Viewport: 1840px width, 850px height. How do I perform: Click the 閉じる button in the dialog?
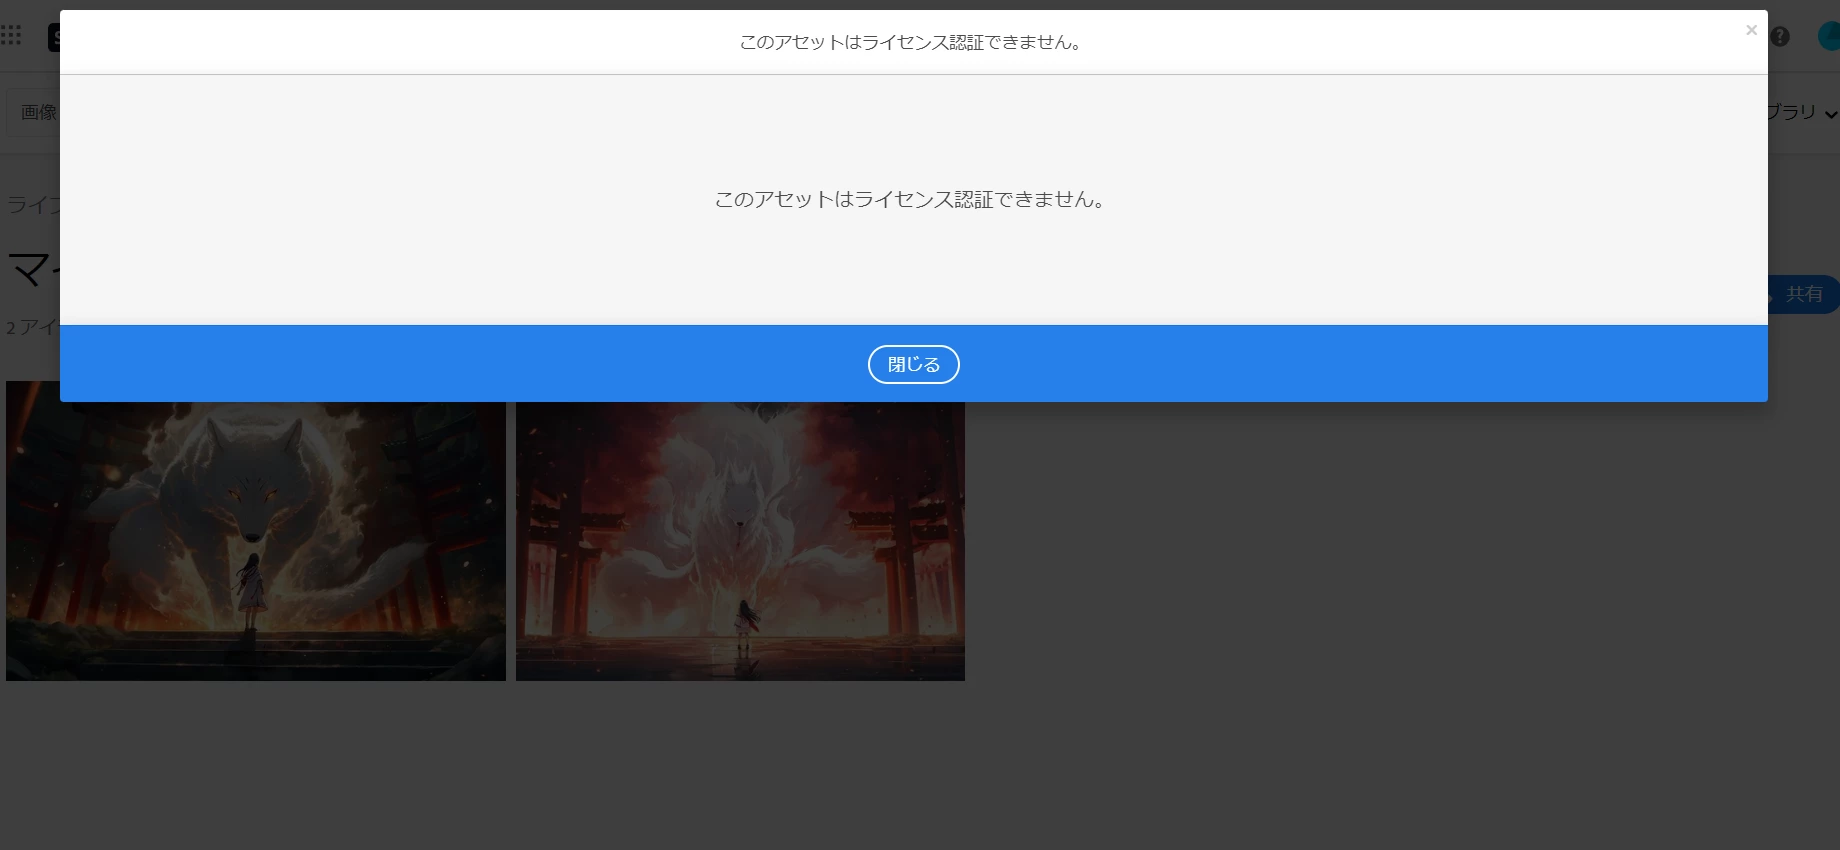pyautogui.click(x=913, y=364)
